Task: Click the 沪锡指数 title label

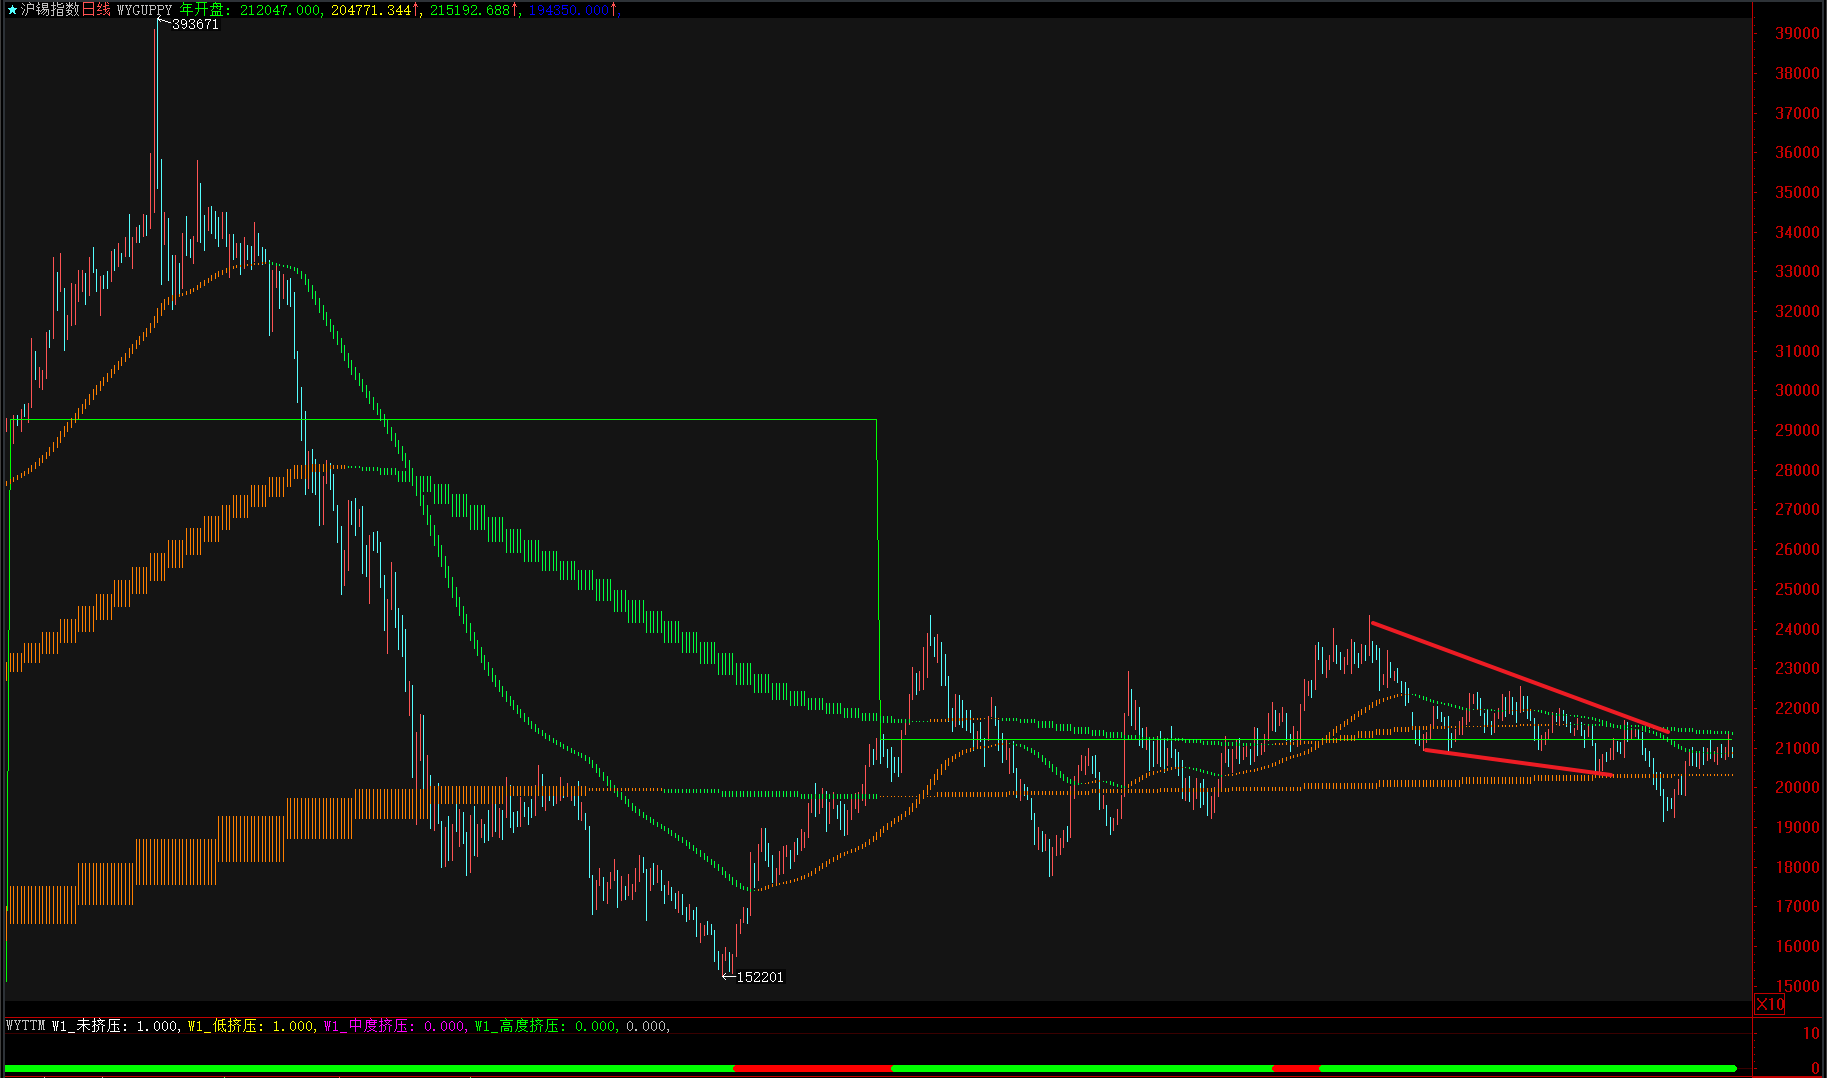Action: coord(49,10)
